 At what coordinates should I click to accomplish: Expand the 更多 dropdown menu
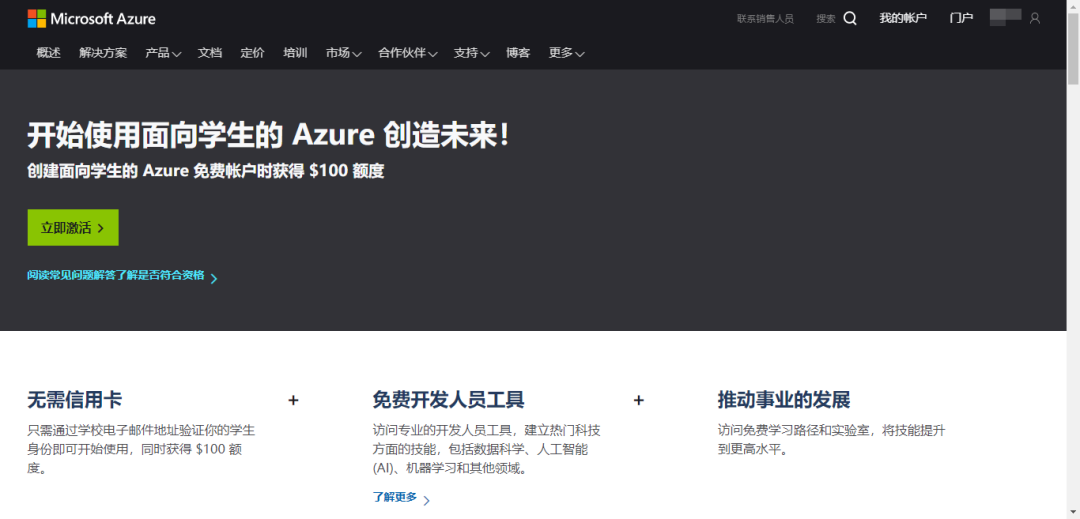[567, 53]
